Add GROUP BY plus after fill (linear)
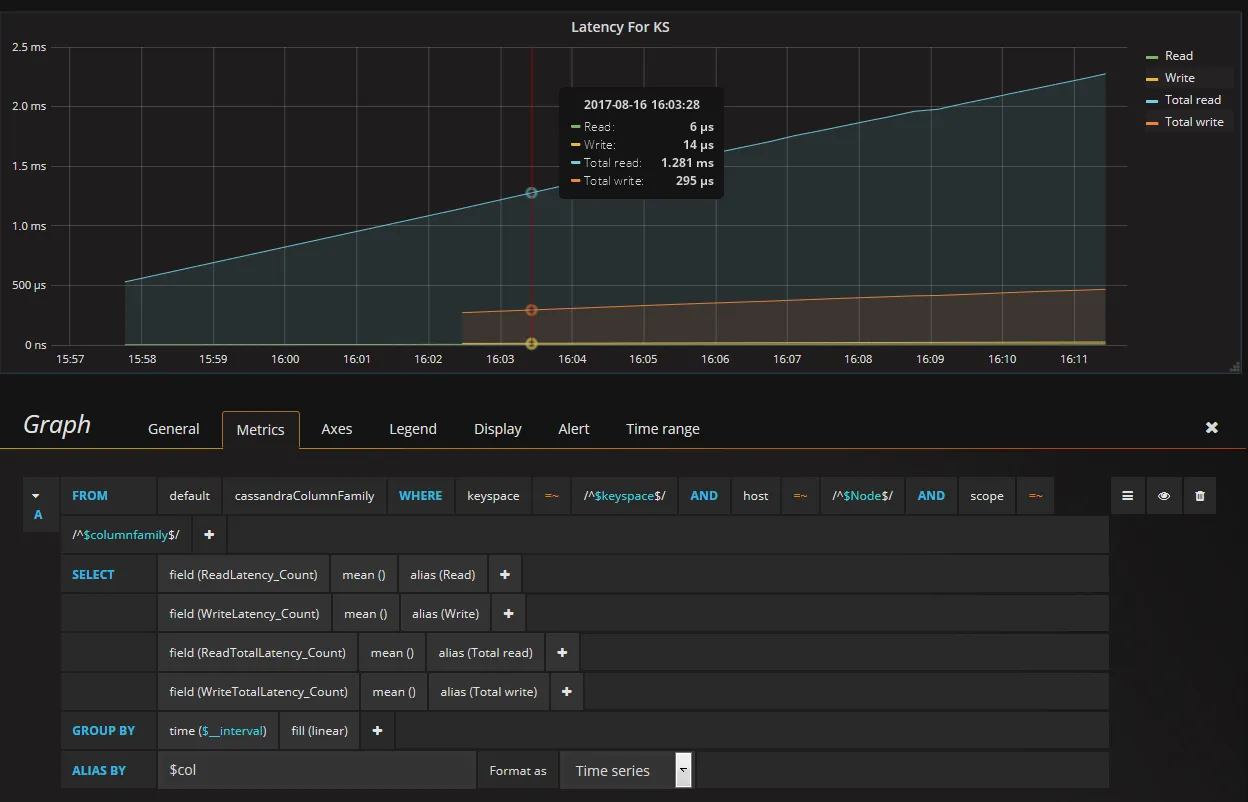 click(377, 730)
